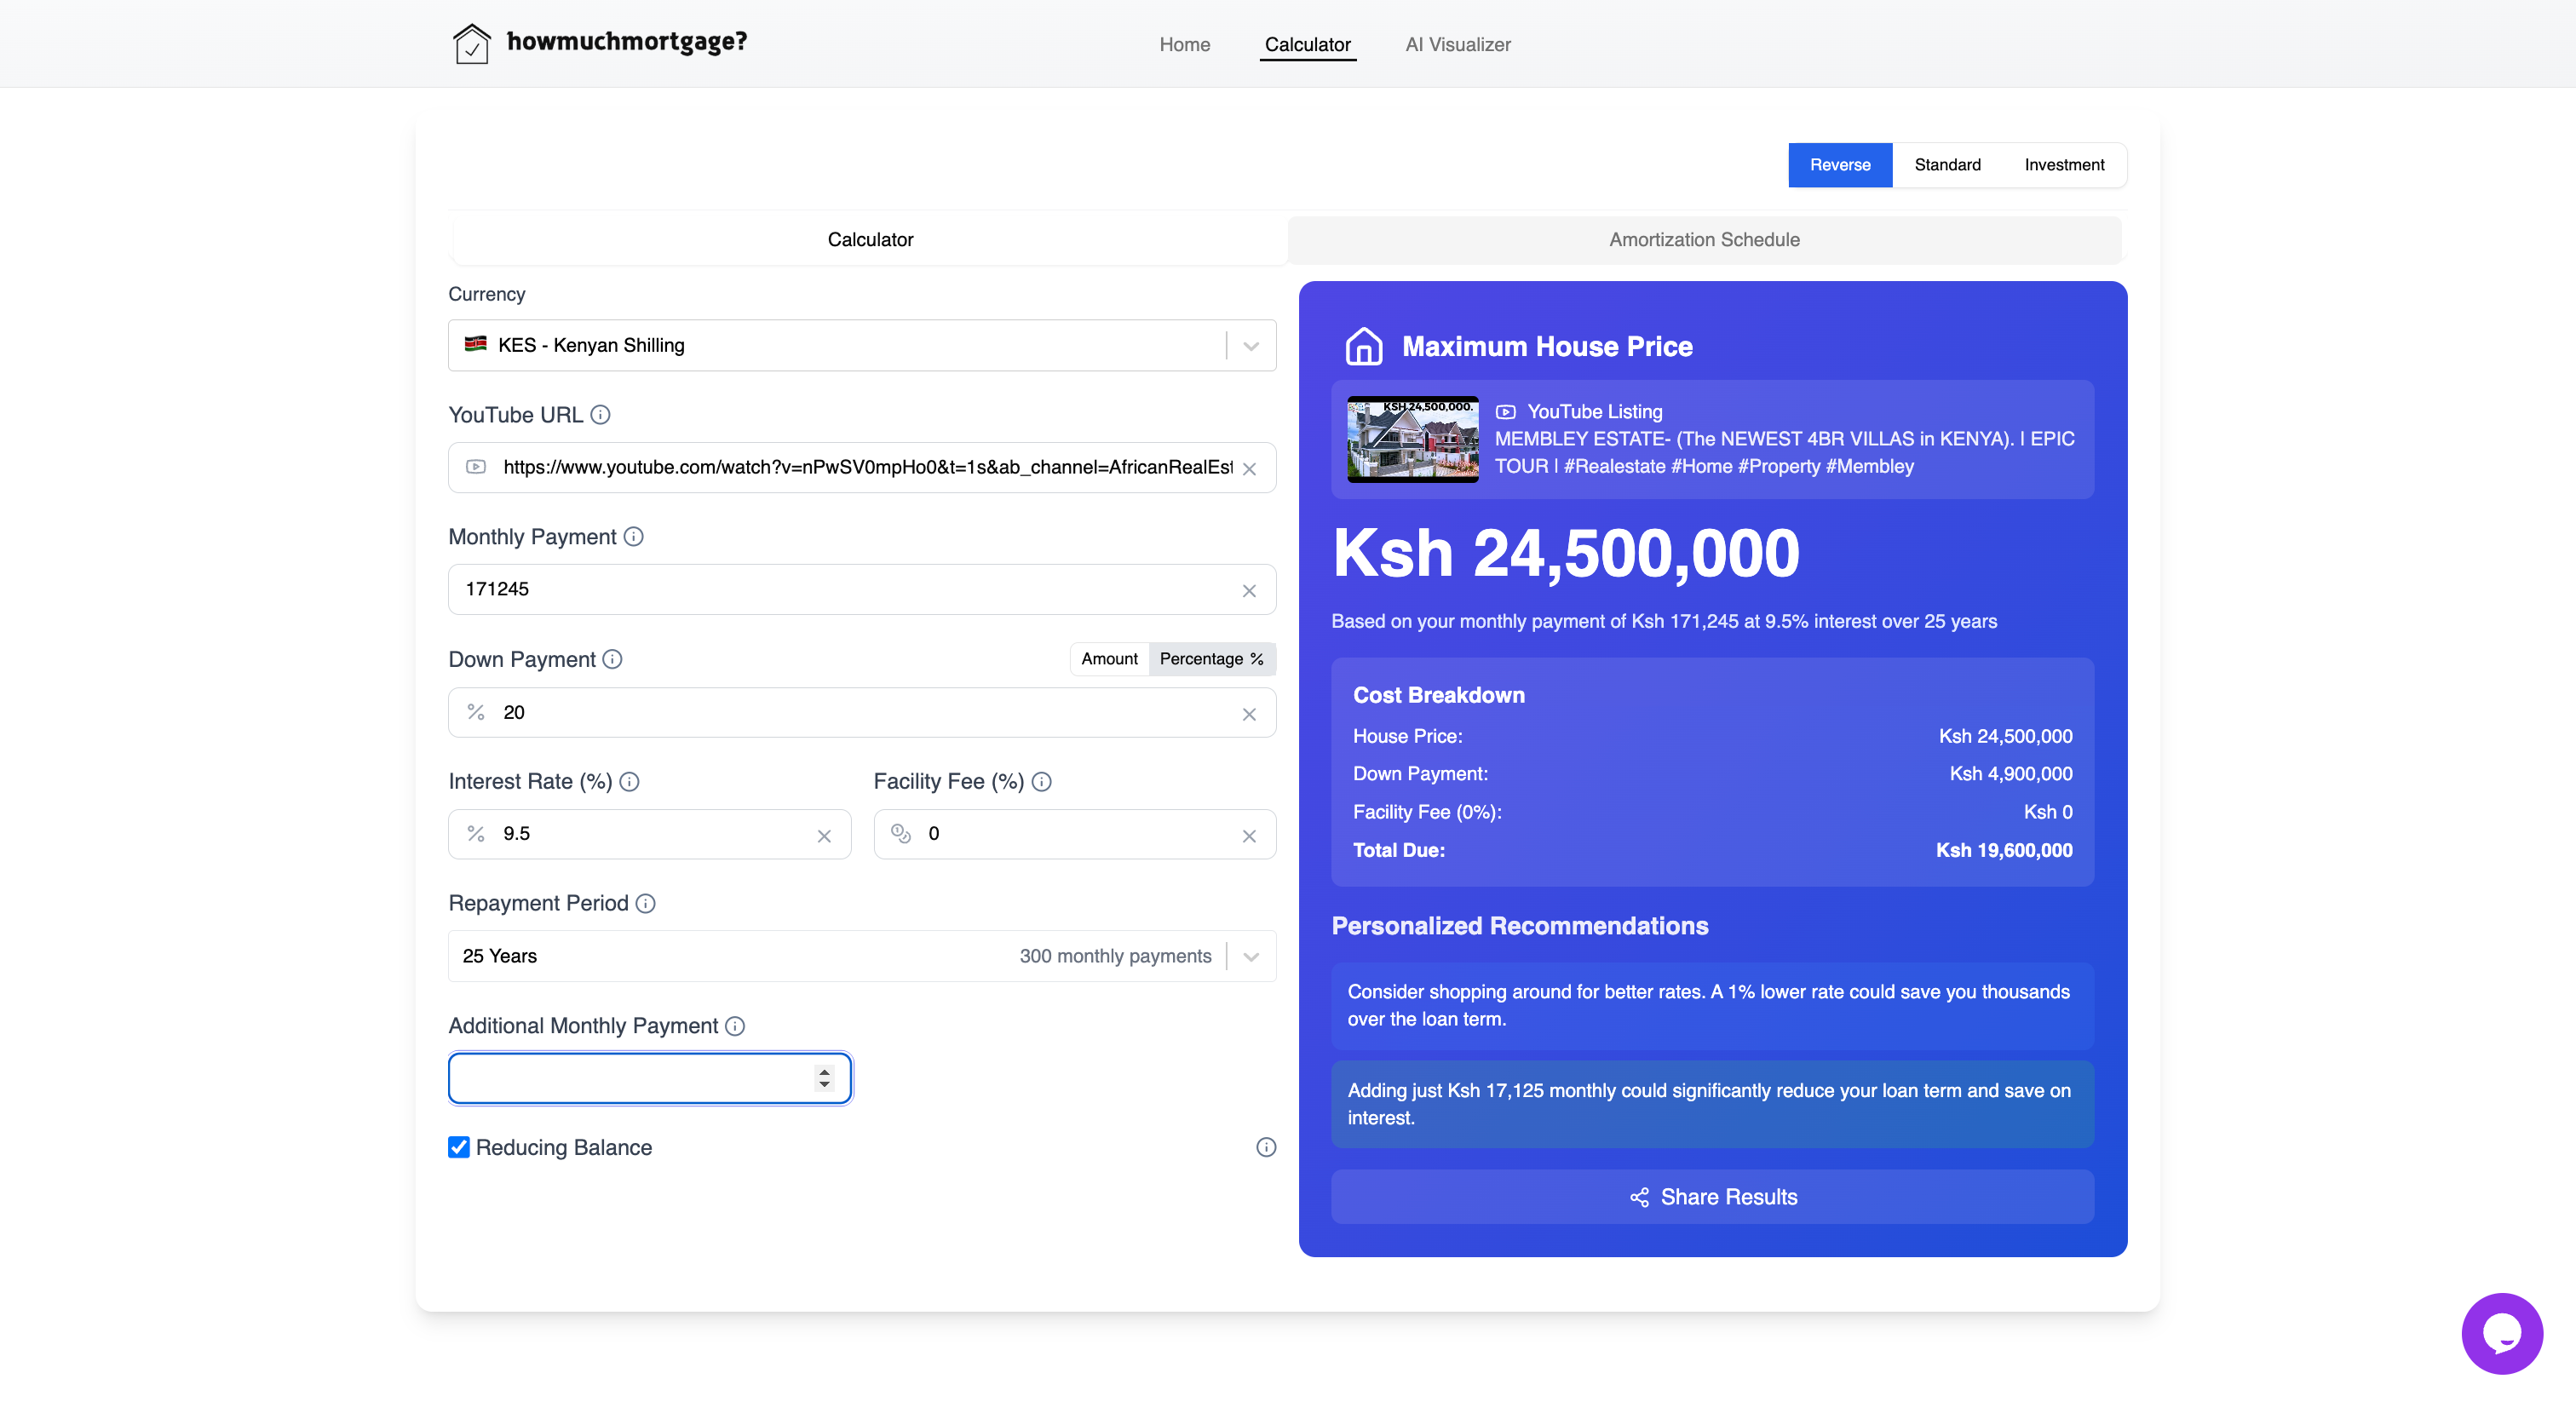This screenshot has width=2576, height=1402.
Task: Open the chat bubble widget
Action: click(x=2501, y=1333)
